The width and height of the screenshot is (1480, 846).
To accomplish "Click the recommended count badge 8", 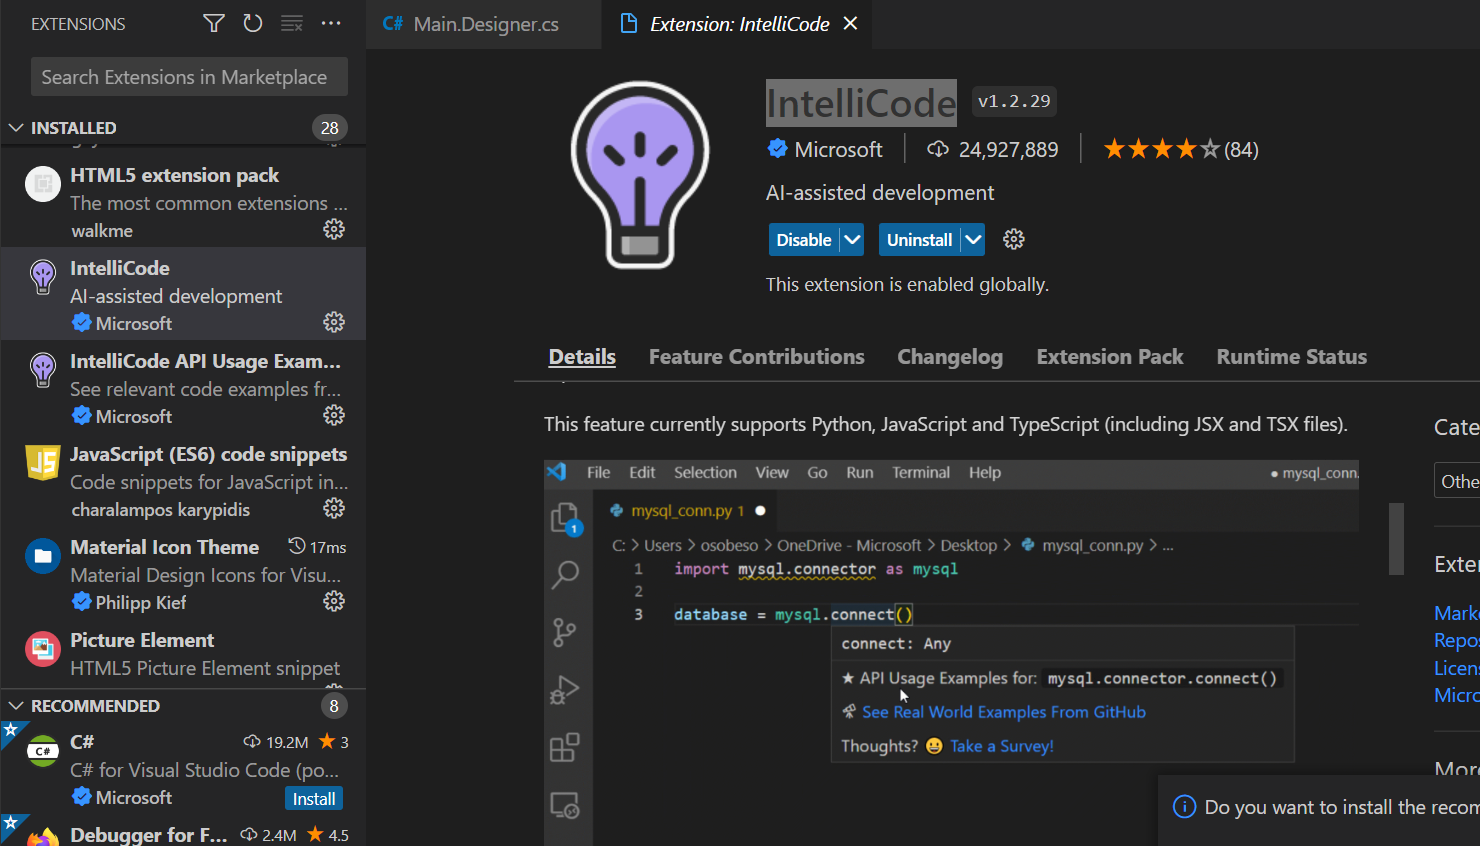I will (x=334, y=706).
